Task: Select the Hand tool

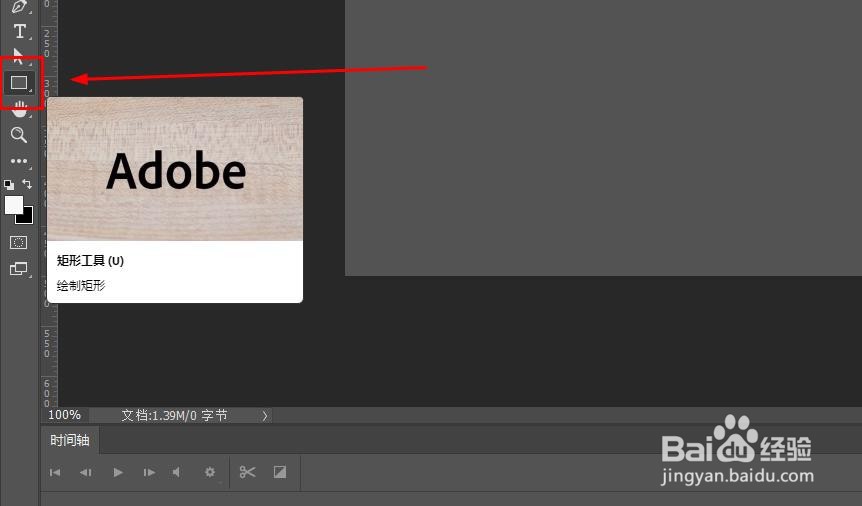Action: [x=20, y=108]
